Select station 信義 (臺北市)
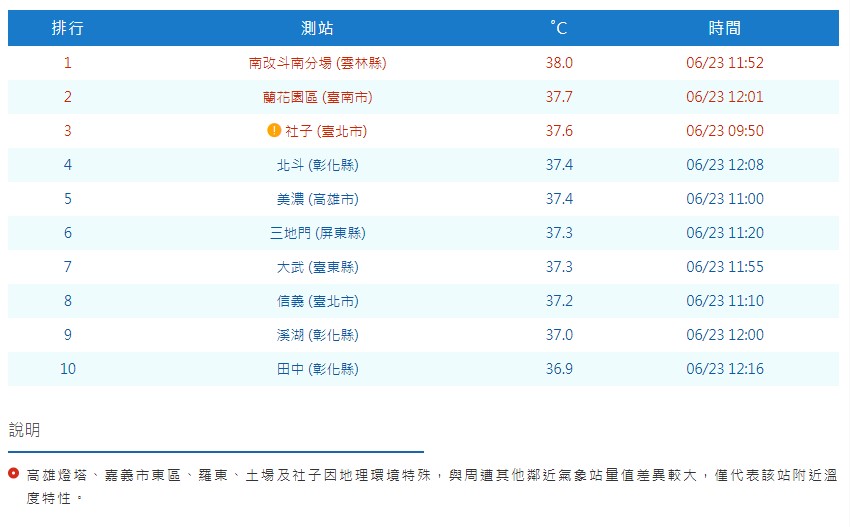This screenshot has height=527, width=851. pos(317,301)
